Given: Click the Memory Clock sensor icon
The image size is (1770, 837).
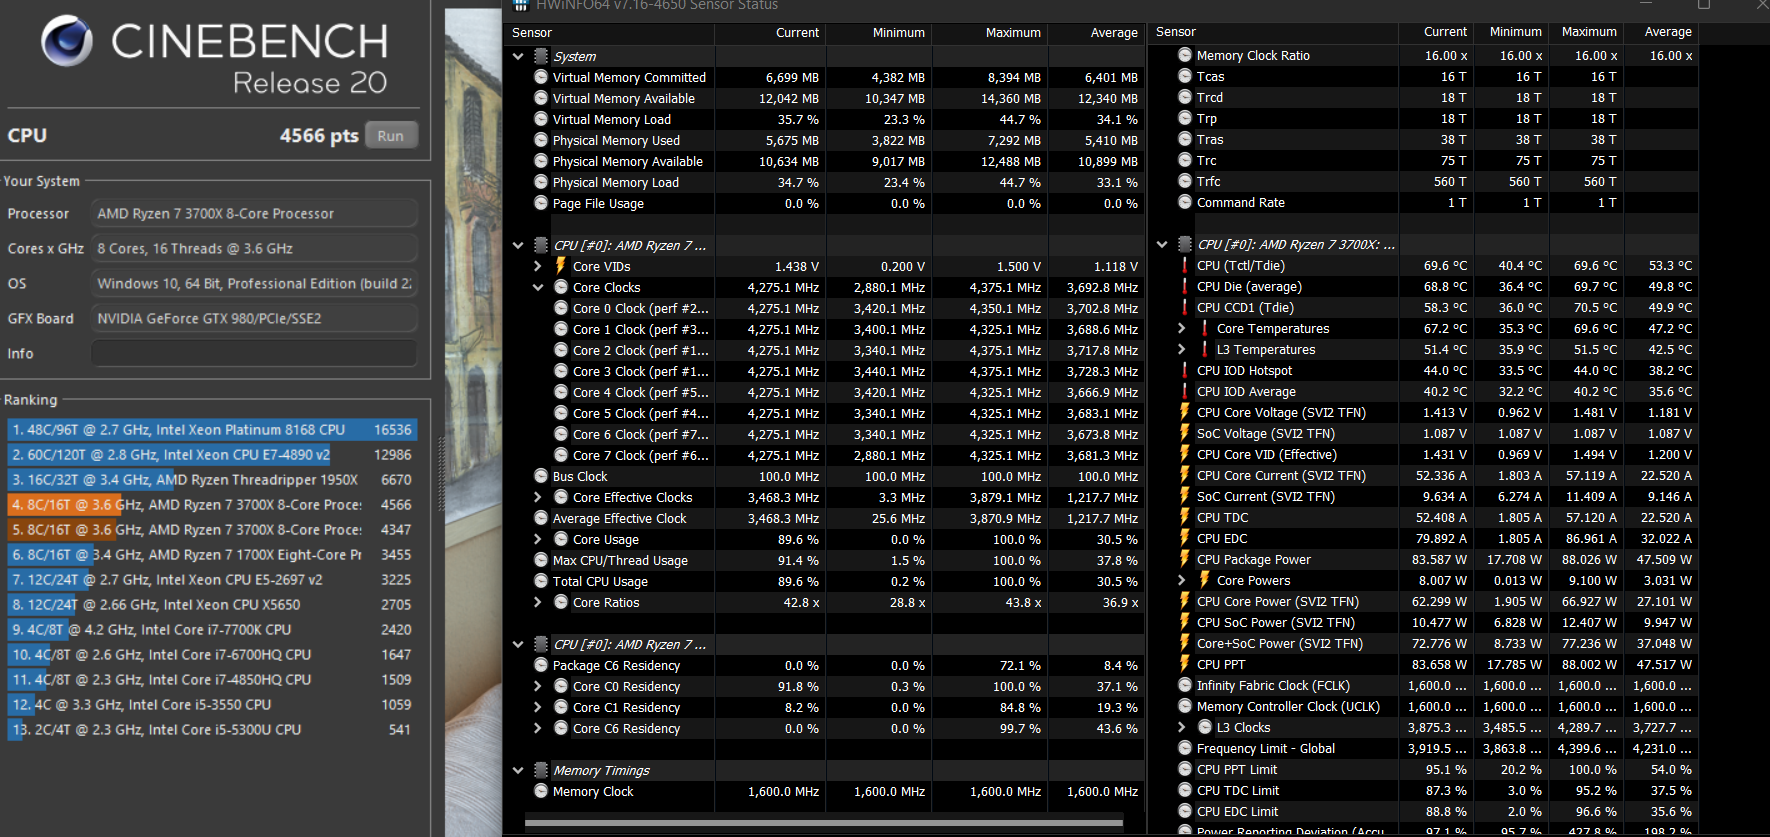Looking at the screenshot, I should [x=541, y=791].
